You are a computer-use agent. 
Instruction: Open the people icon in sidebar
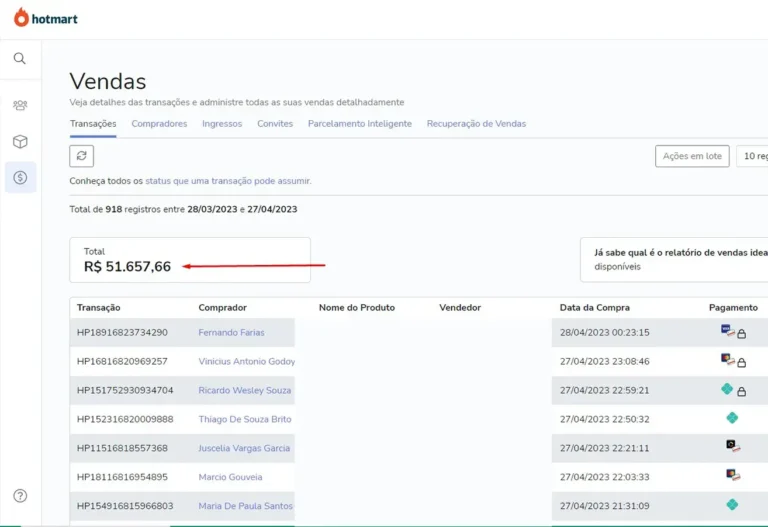[x=20, y=105]
